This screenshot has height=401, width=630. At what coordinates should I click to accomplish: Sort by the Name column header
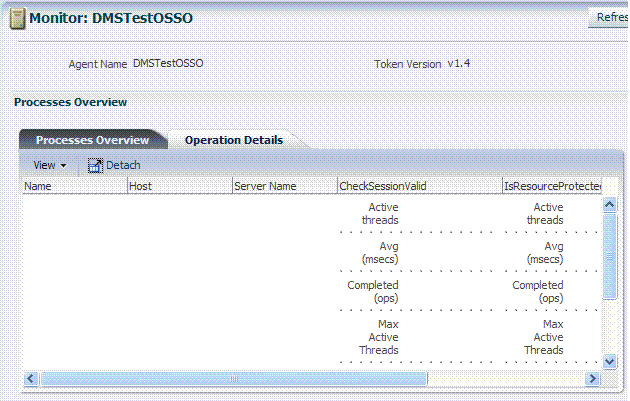pos(75,186)
